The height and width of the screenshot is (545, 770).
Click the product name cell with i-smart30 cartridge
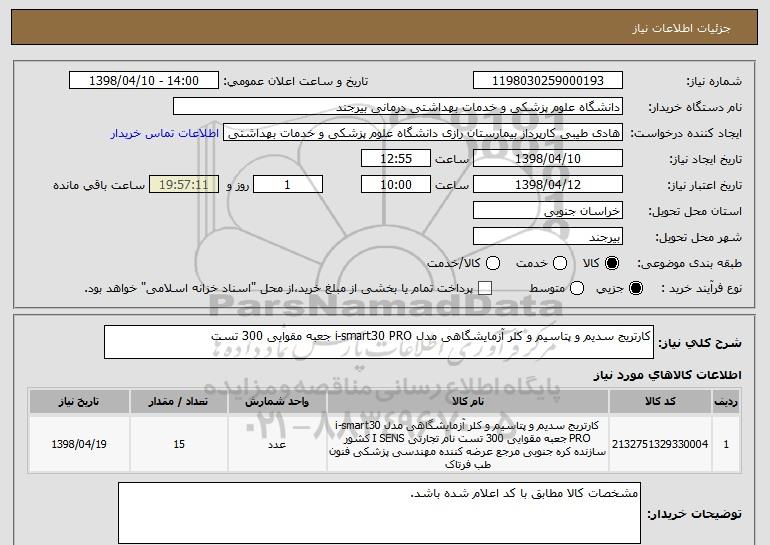[468, 444]
